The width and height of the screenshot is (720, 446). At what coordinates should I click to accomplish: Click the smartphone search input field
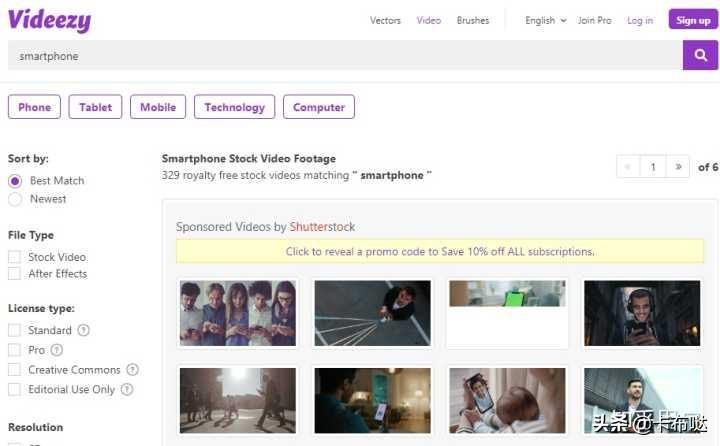[345, 55]
